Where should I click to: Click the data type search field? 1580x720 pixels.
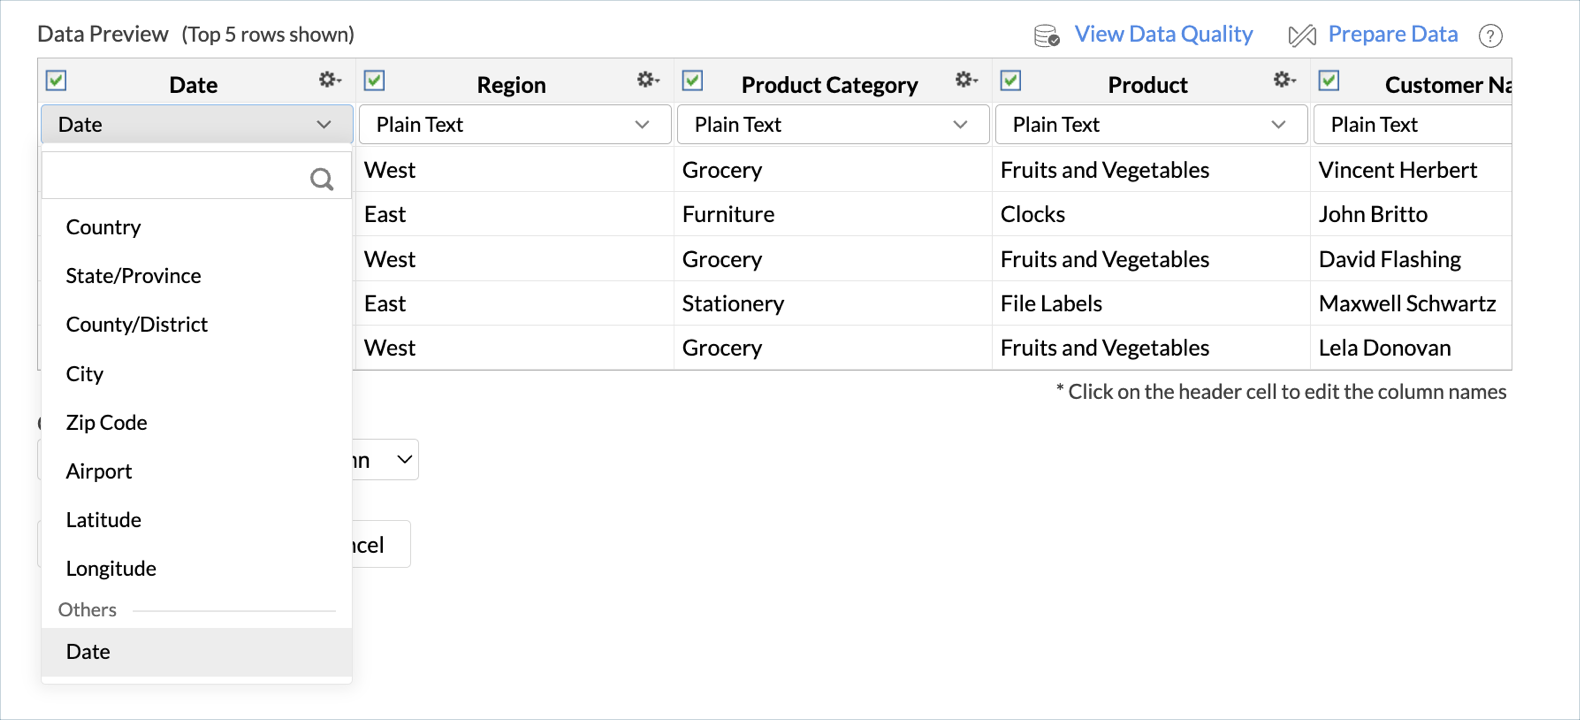point(175,178)
